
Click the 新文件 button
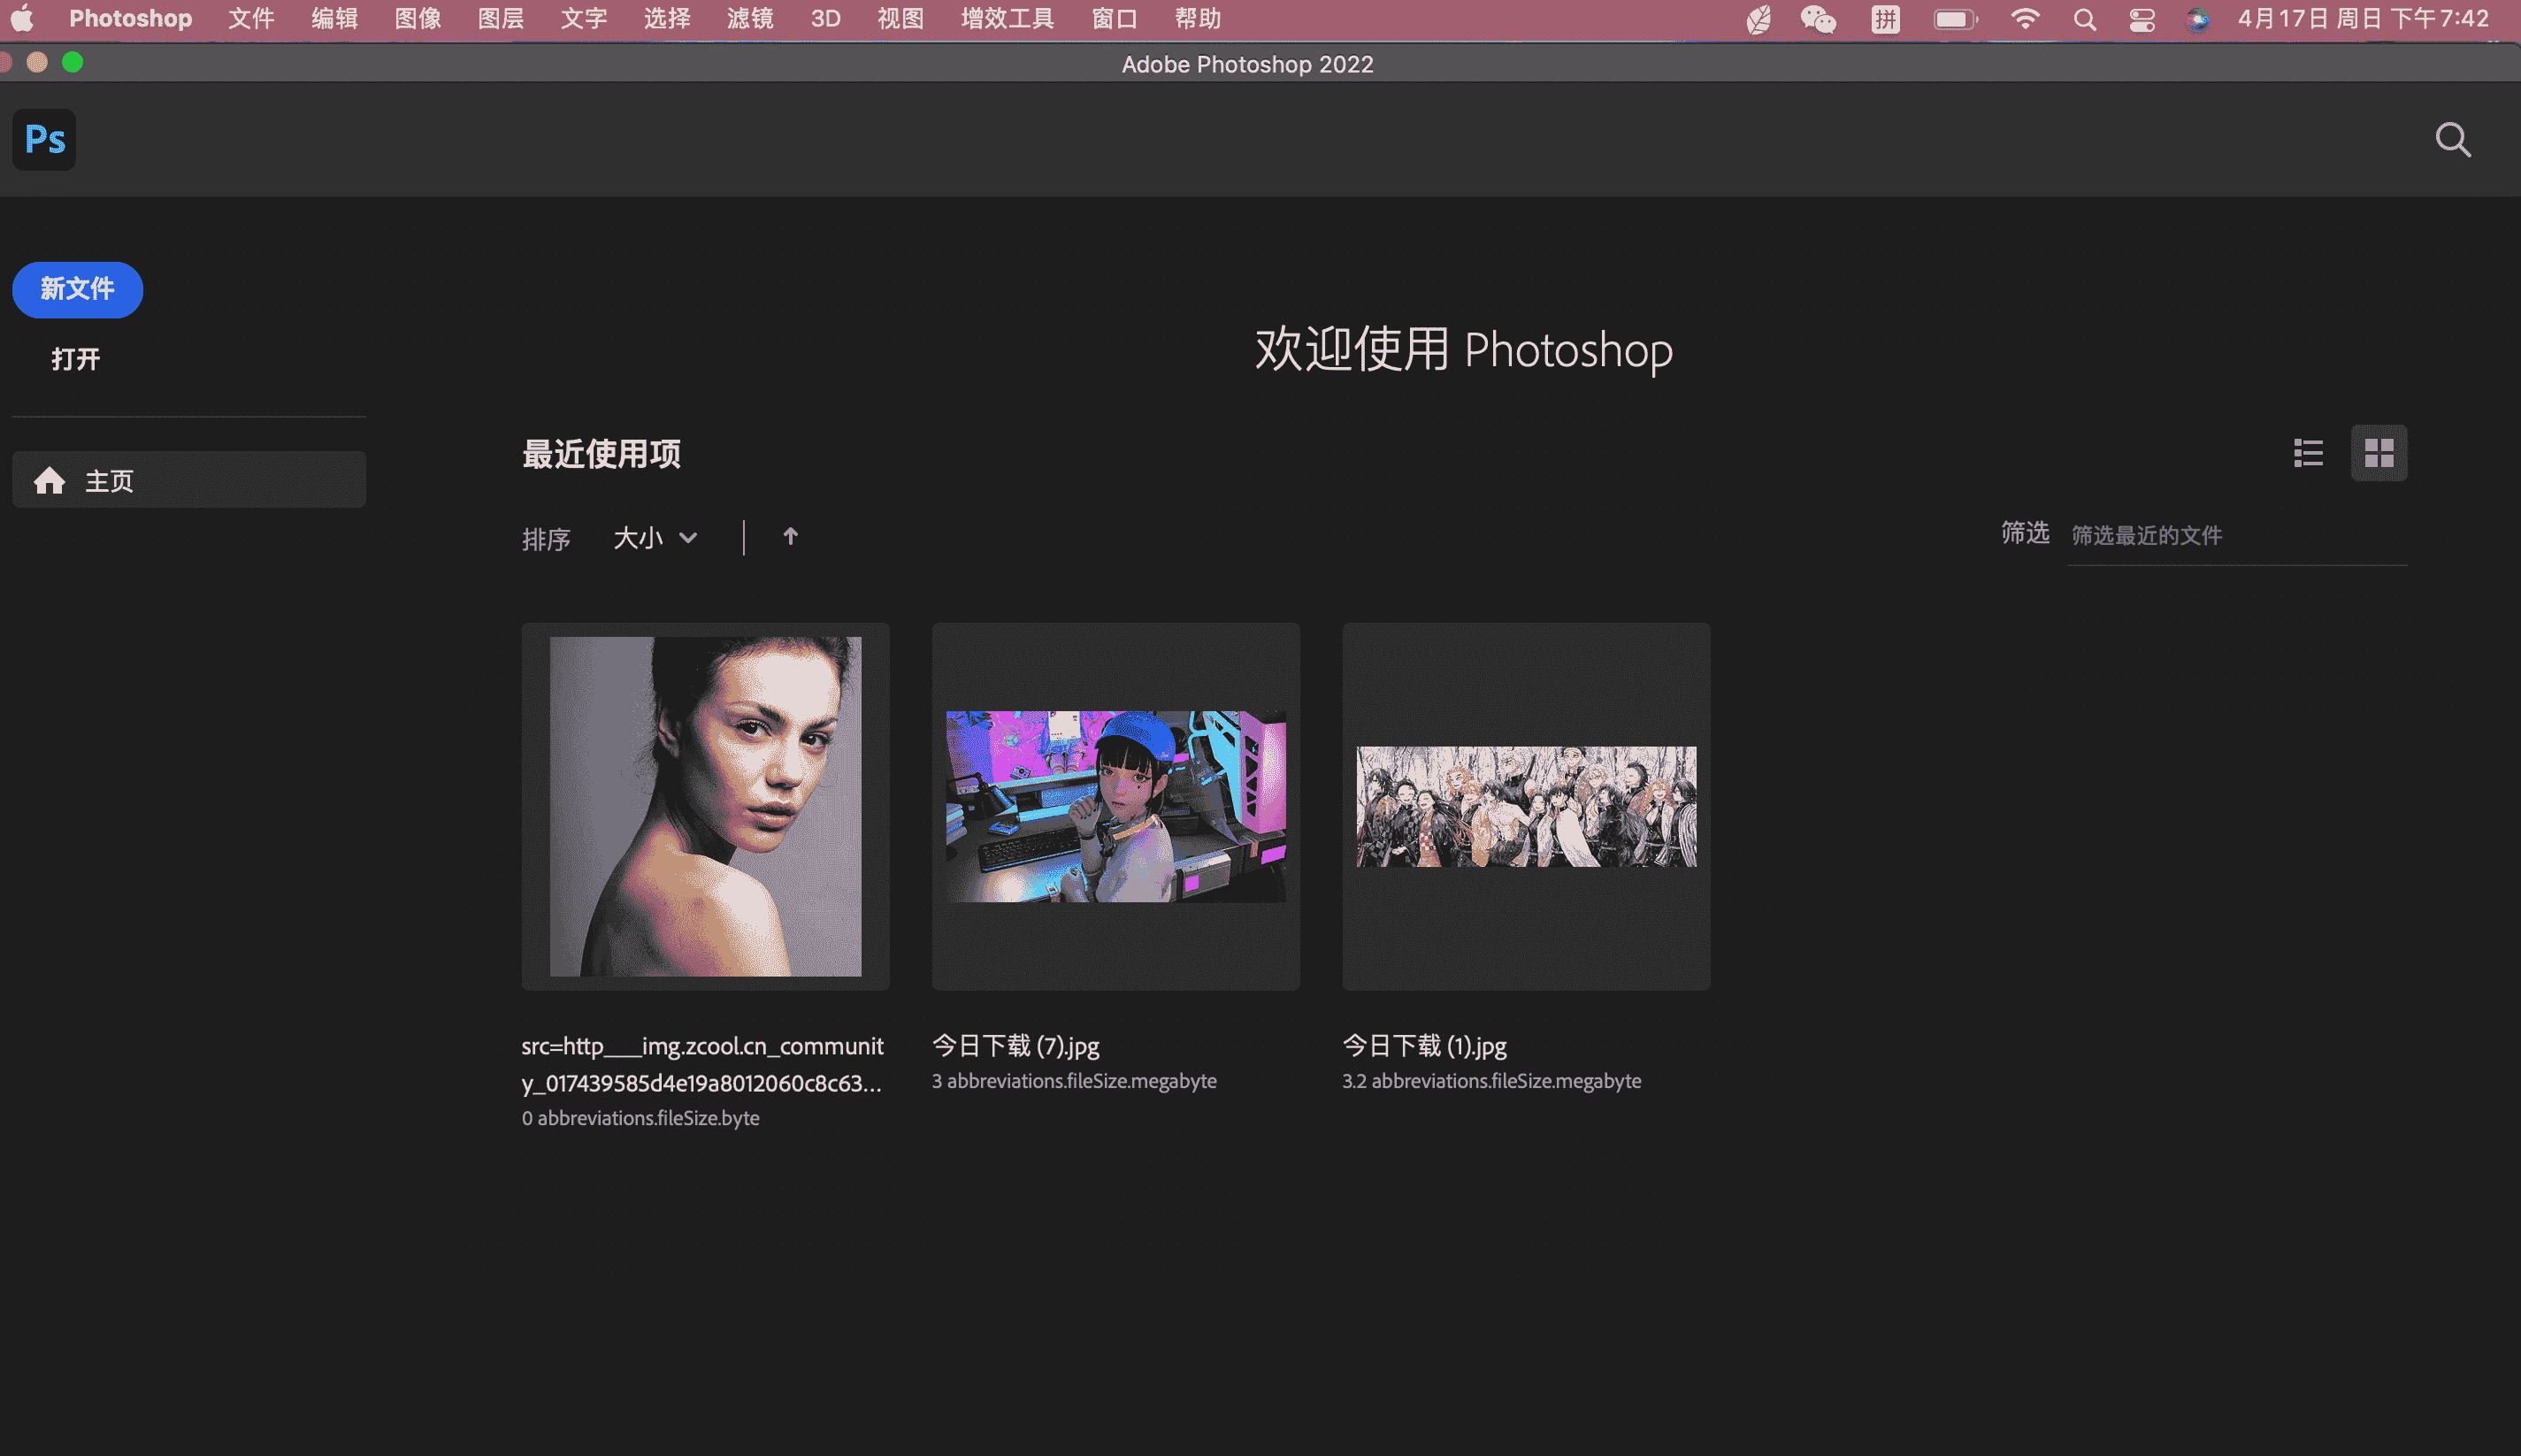tap(77, 289)
